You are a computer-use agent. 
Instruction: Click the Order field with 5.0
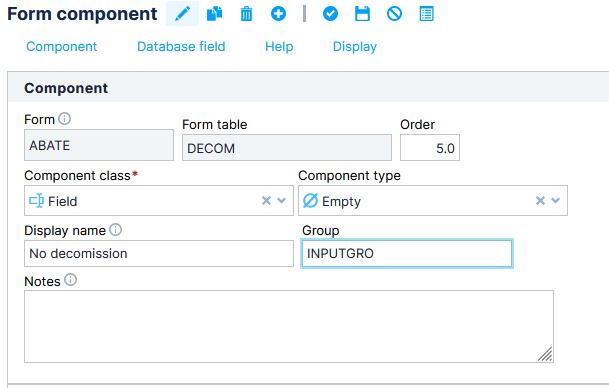tap(430, 148)
